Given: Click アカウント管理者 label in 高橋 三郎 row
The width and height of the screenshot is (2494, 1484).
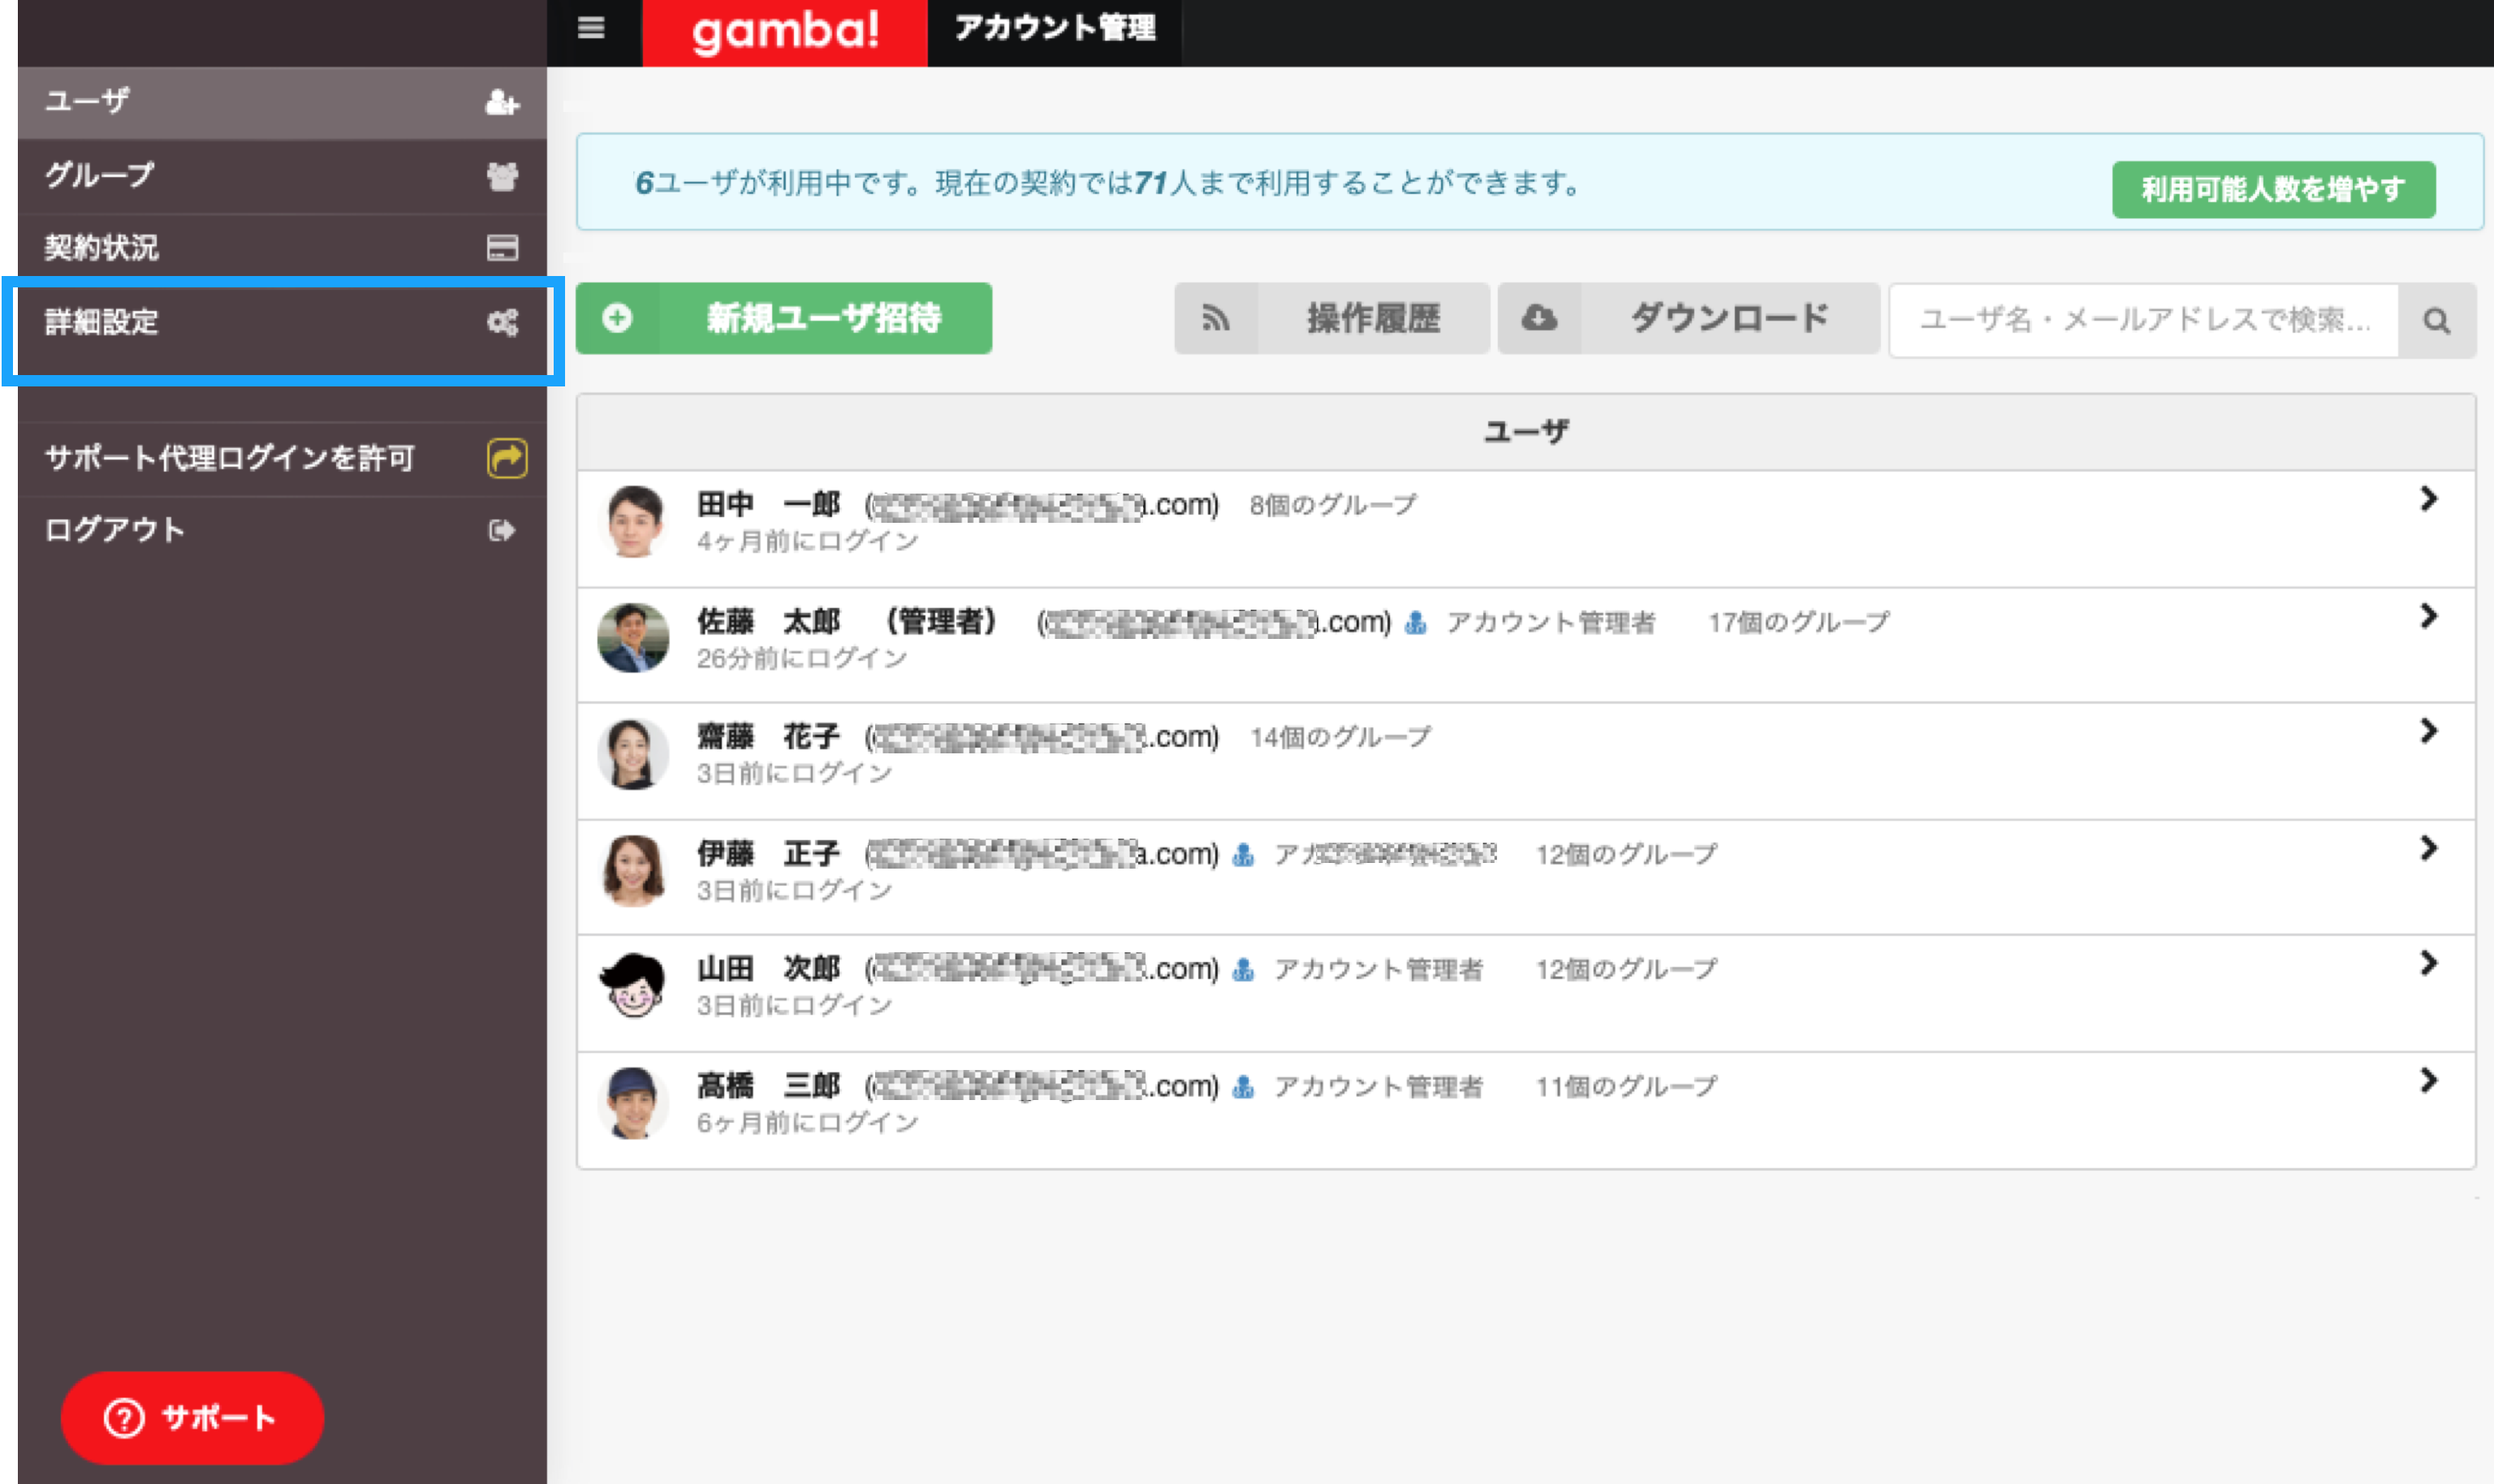Looking at the screenshot, I should (x=1378, y=1086).
